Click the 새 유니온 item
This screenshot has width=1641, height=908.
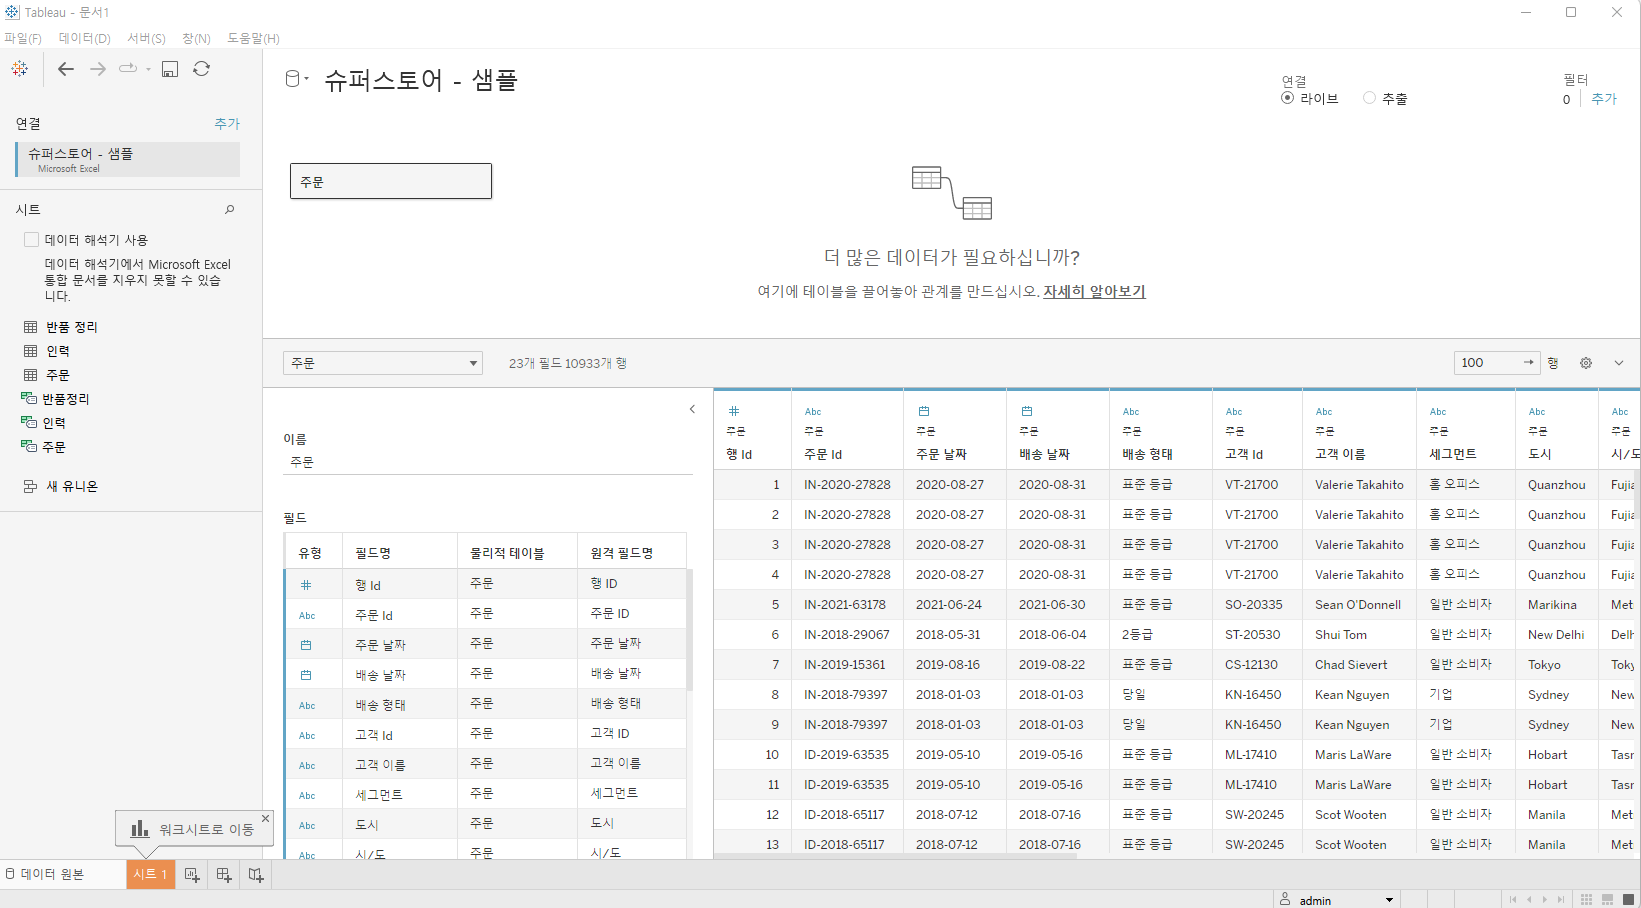coord(60,486)
